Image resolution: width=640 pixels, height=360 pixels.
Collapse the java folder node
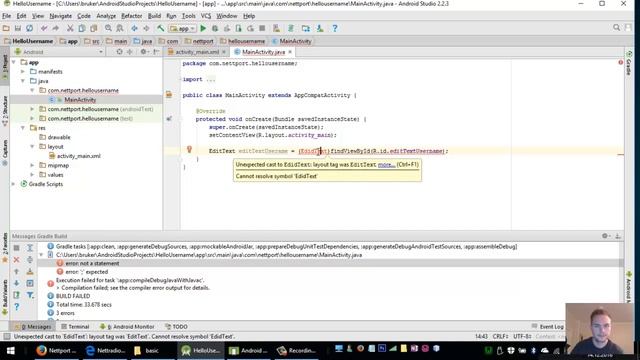coord(23,81)
